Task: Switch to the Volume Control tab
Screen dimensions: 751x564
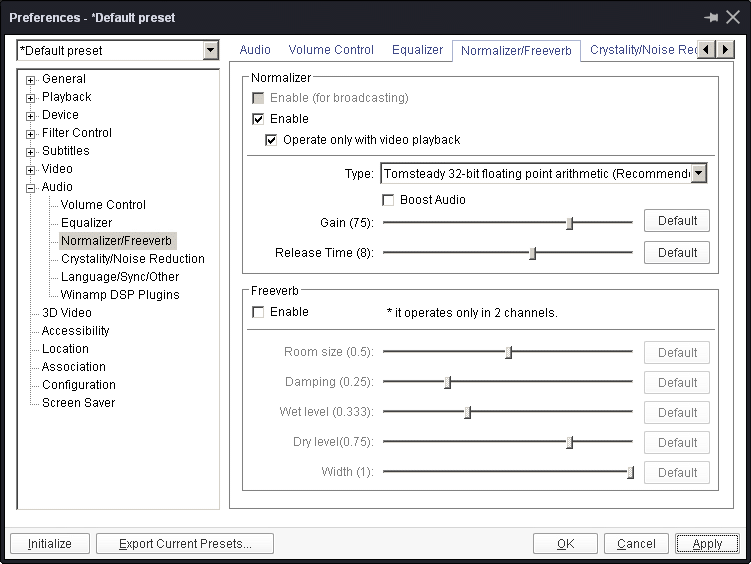Action: click(x=331, y=50)
